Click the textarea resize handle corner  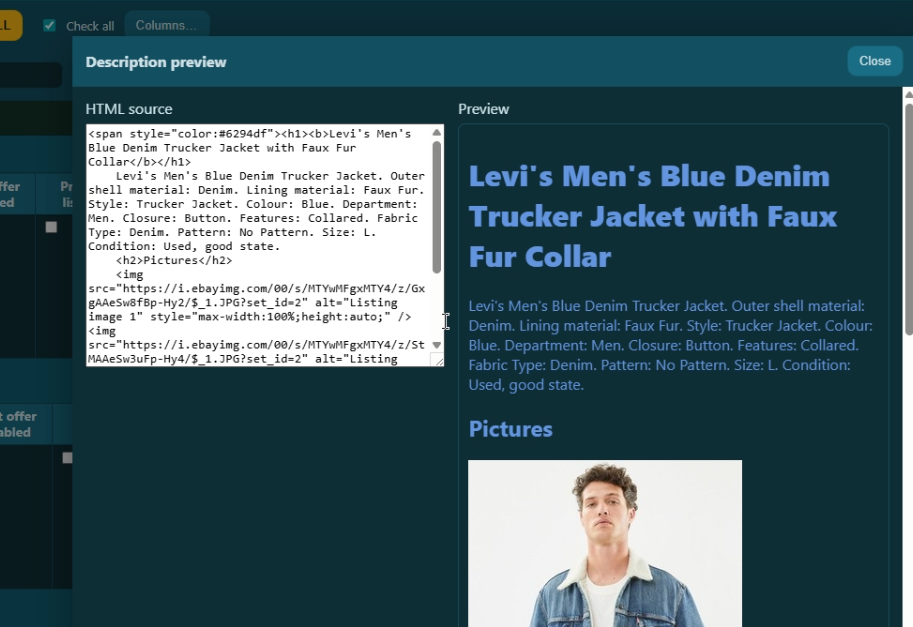tap(438, 360)
